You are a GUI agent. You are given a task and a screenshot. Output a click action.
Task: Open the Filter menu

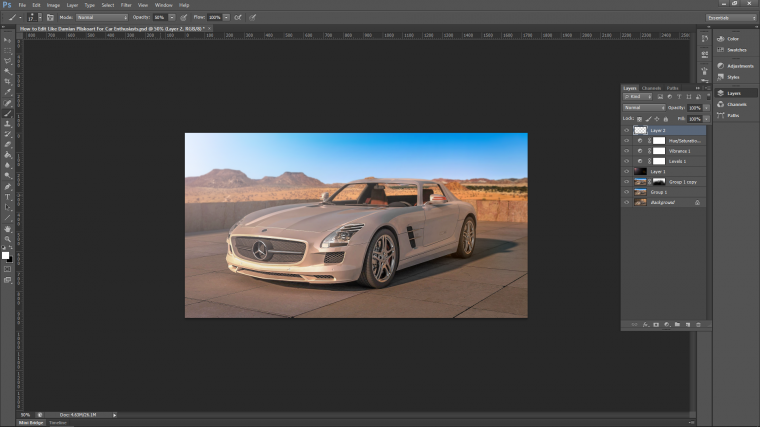click(x=126, y=5)
